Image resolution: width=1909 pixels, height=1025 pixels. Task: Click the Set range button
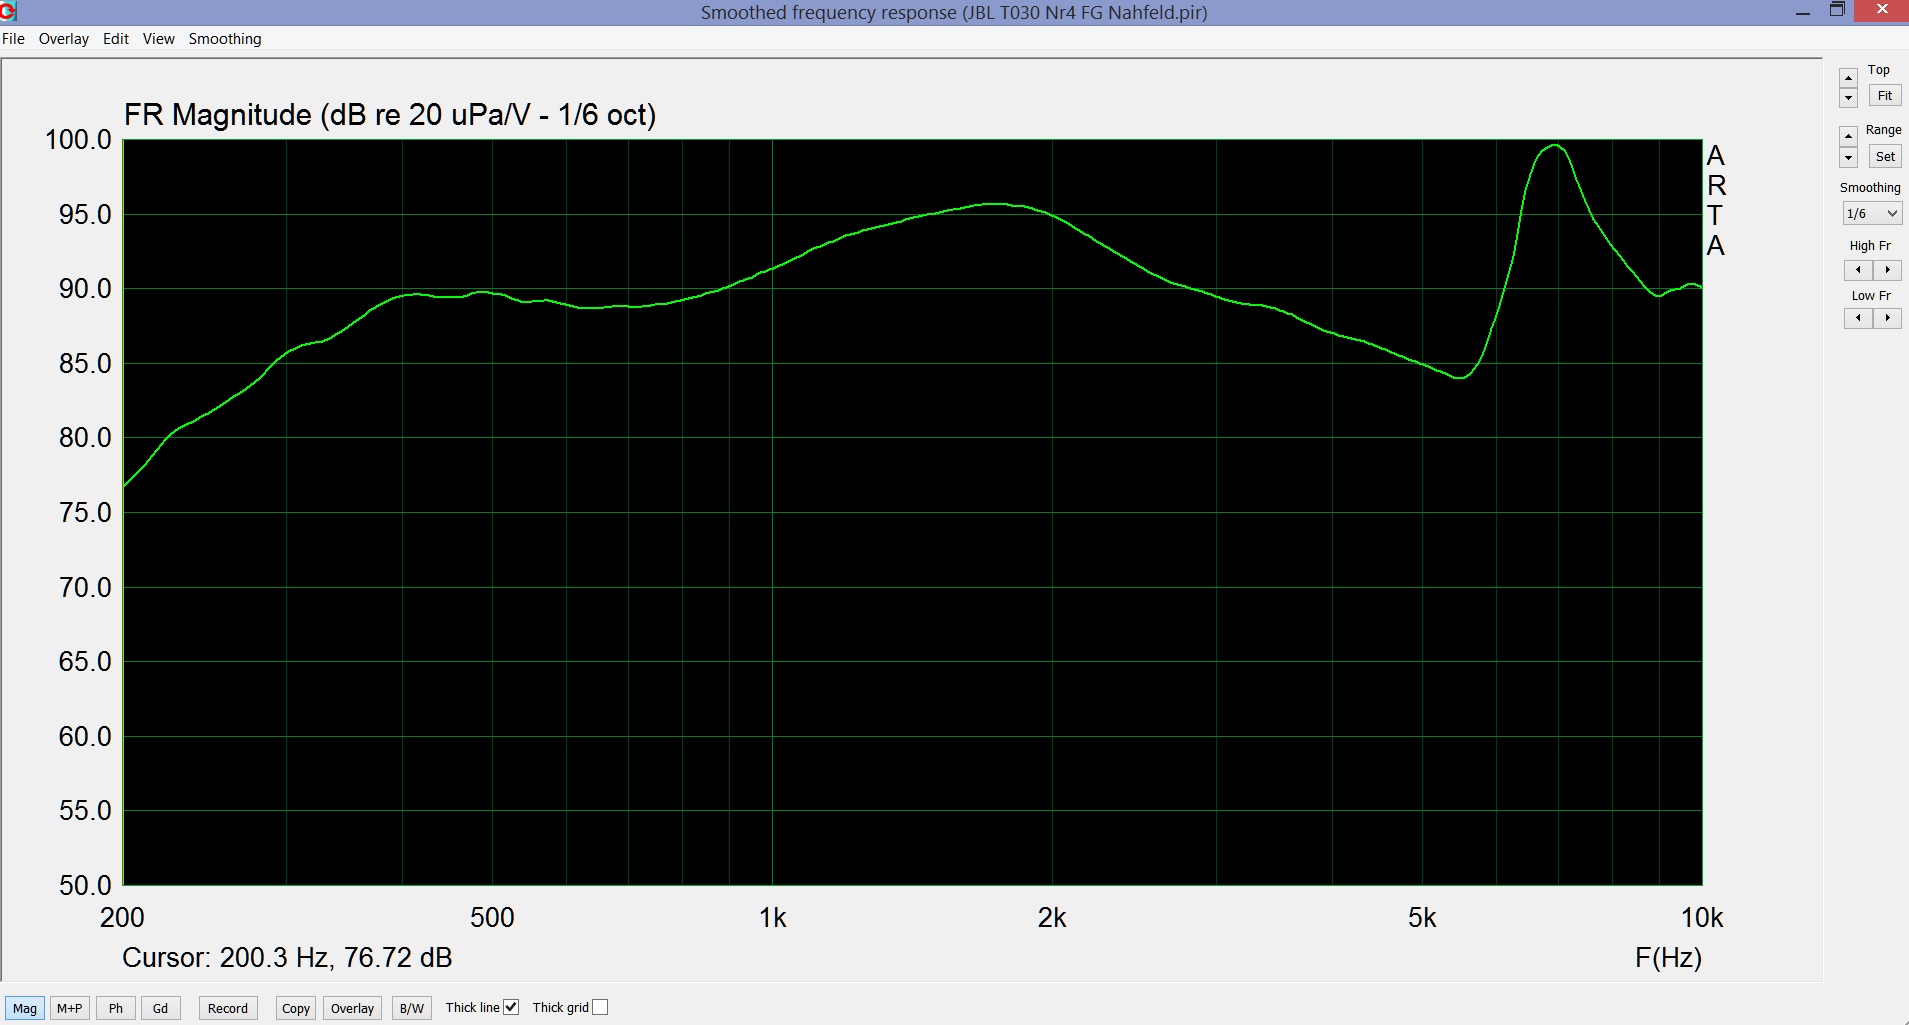(x=1884, y=156)
